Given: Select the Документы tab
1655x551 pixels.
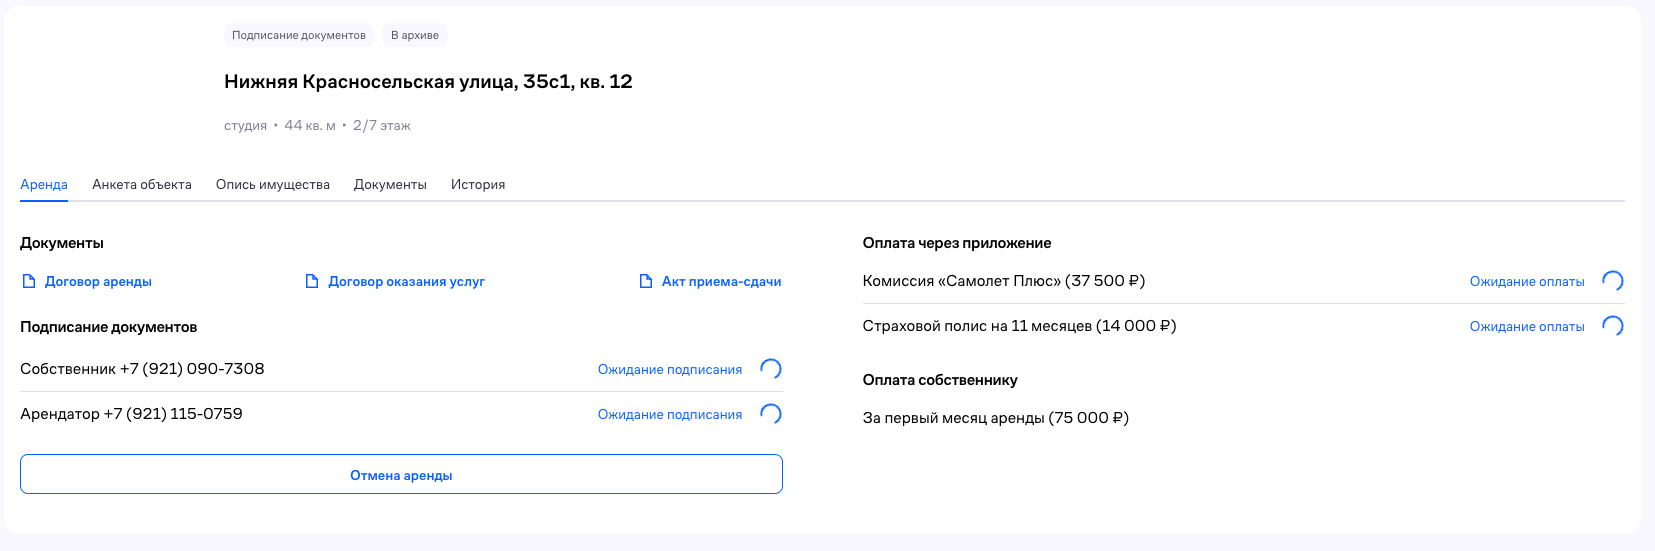Looking at the screenshot, I should (x=390, y=184).
